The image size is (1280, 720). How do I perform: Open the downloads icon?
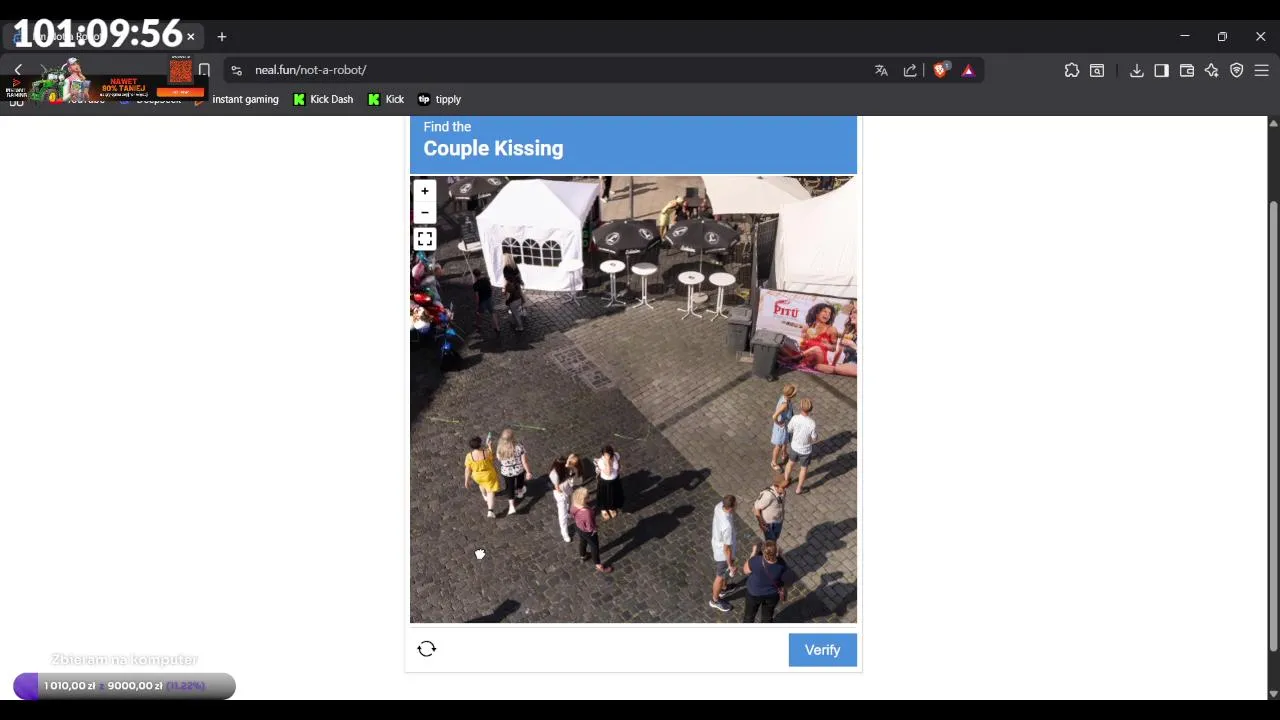tap(1137, 70)
